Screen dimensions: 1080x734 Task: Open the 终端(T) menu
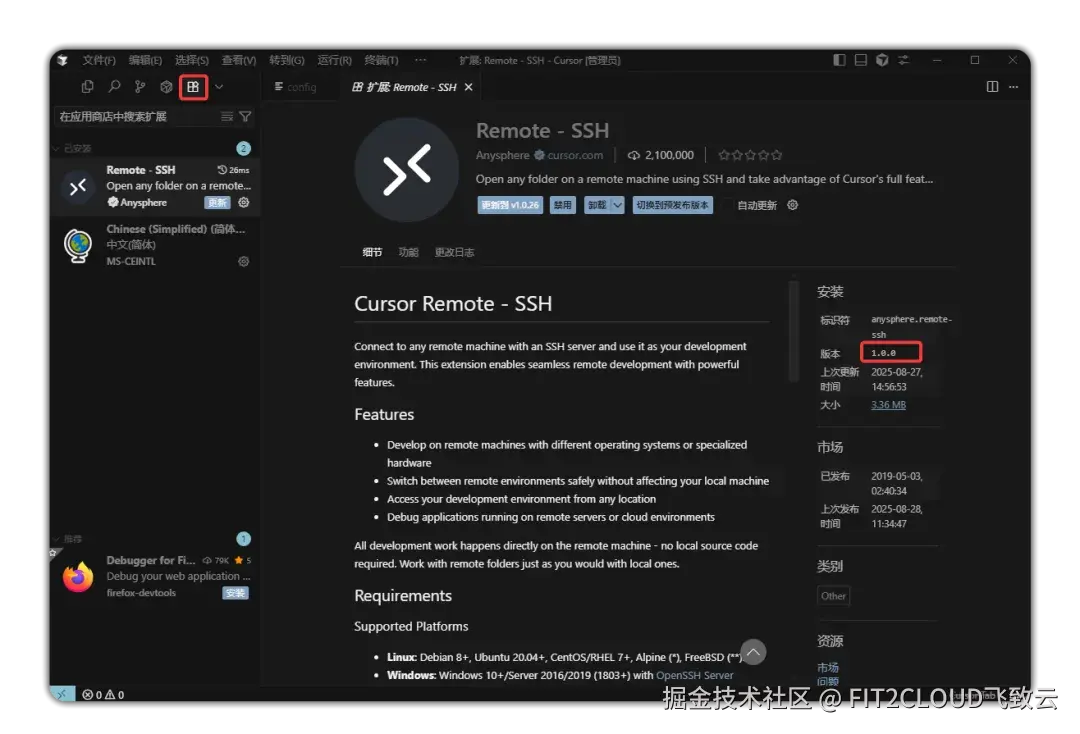381,61
